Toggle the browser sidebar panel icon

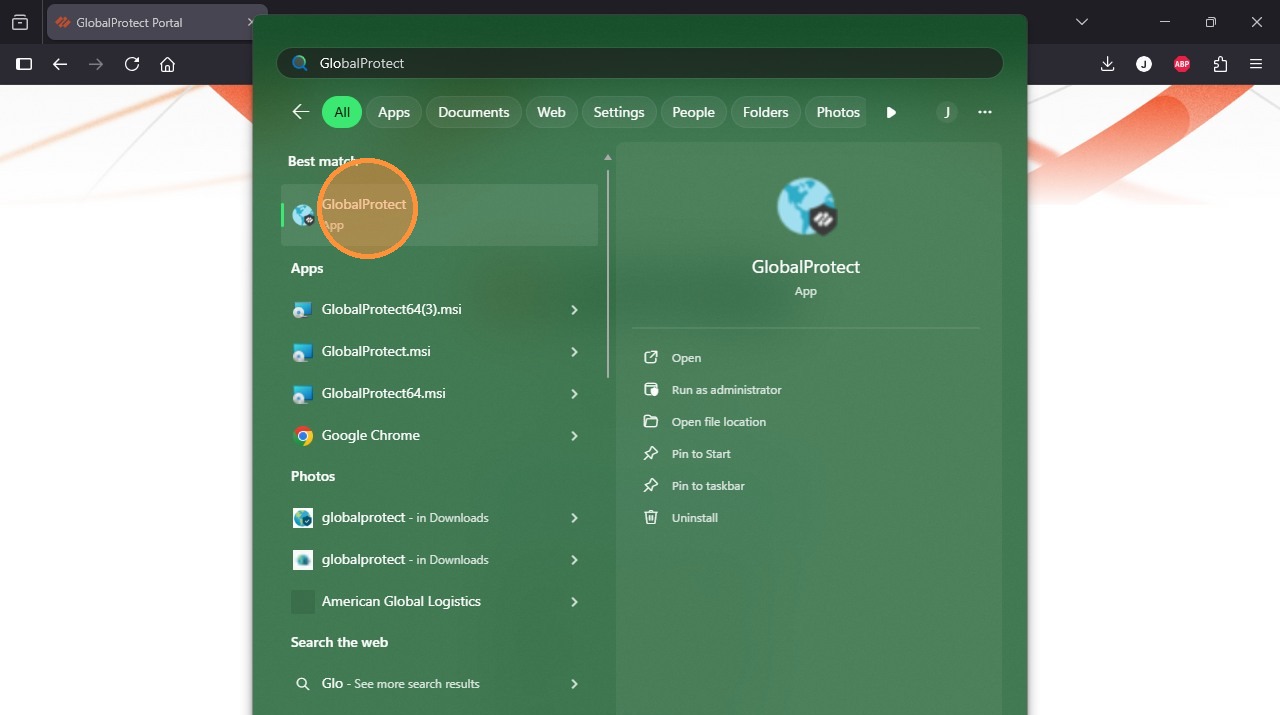click(24, 64)
